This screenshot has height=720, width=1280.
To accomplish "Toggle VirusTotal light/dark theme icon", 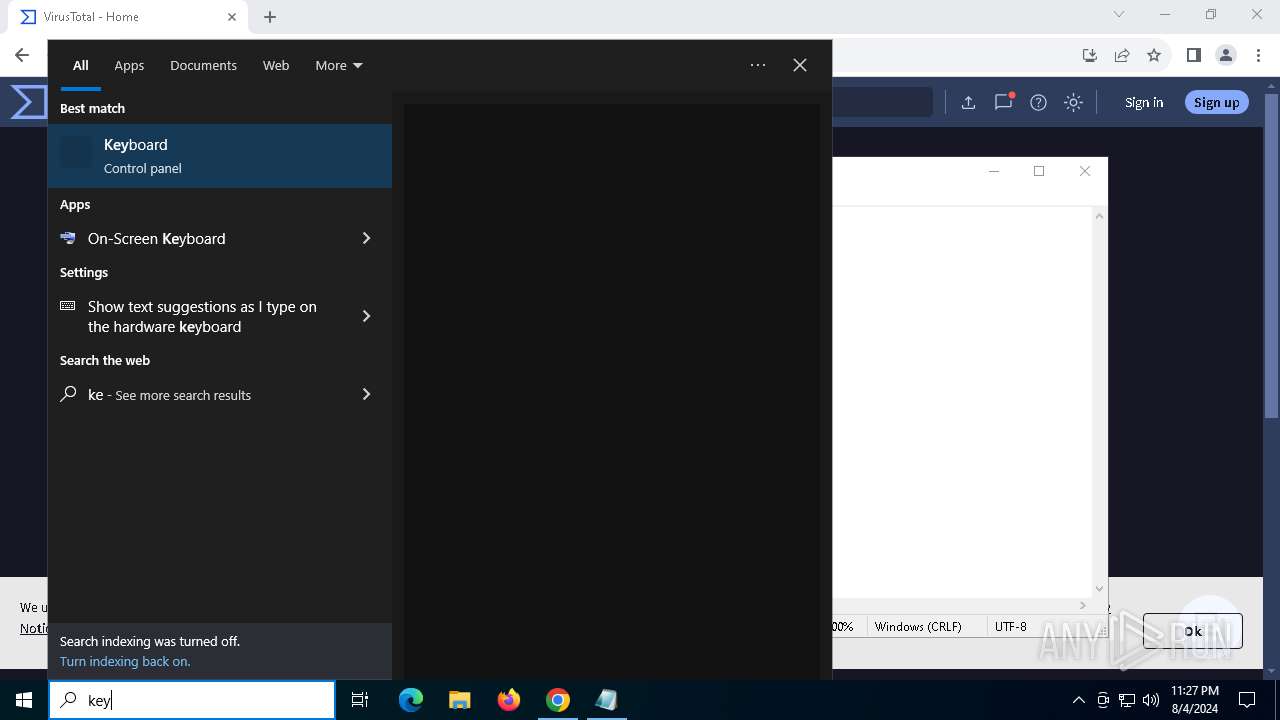I will (1073, 102).
